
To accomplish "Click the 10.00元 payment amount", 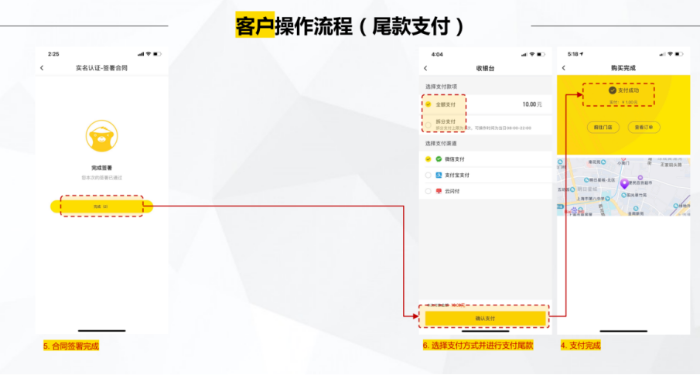I will click(532, 104).
